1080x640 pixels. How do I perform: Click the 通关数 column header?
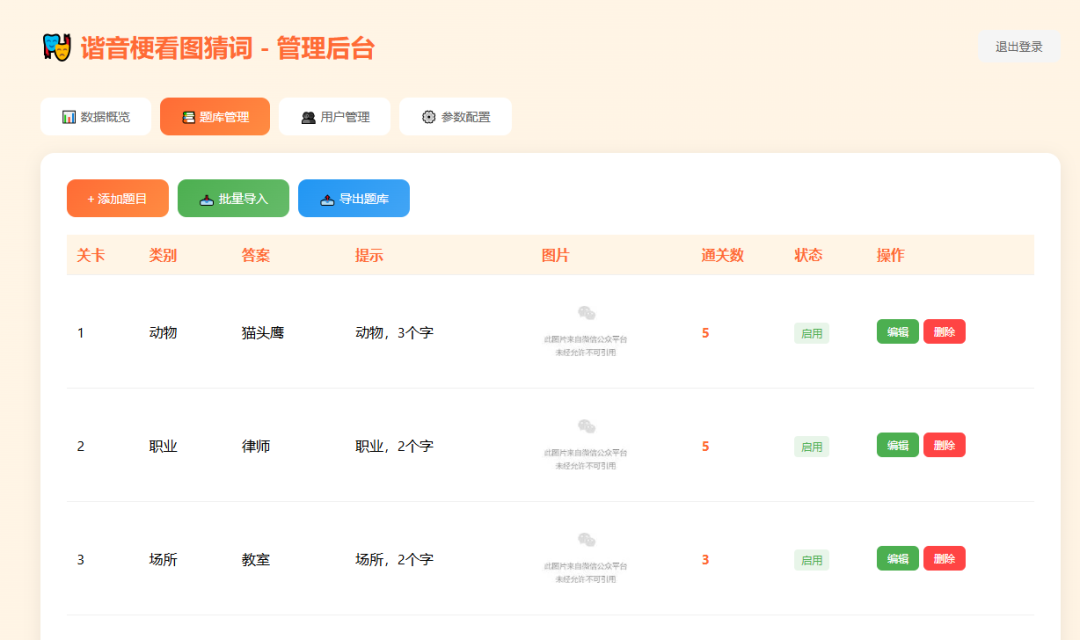(723, 256)
